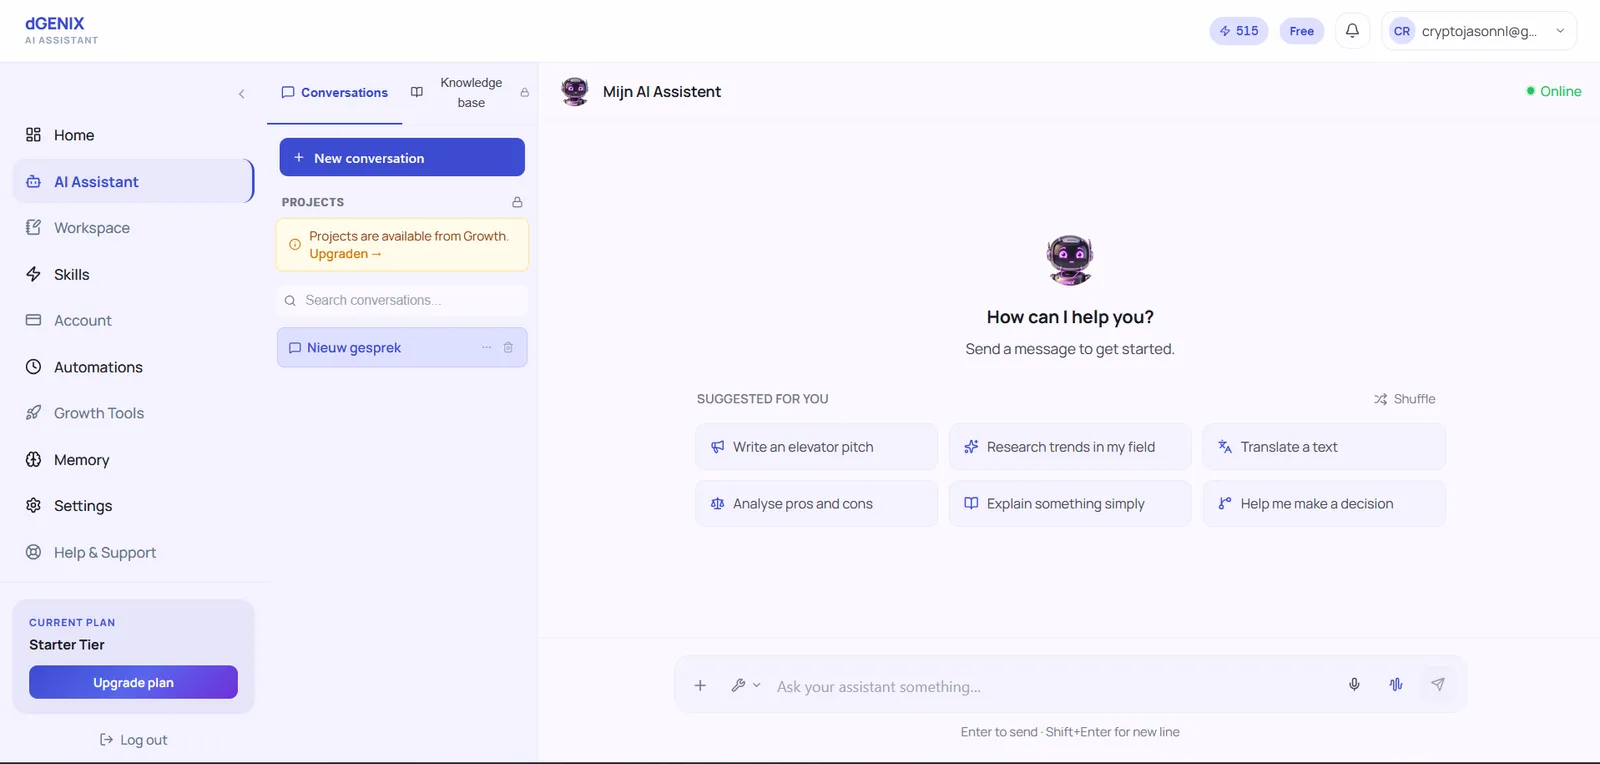The width and height of the screenshot is (1600, 764).
Task: Open Workspace from the sidebar
Action: (133, 228)
